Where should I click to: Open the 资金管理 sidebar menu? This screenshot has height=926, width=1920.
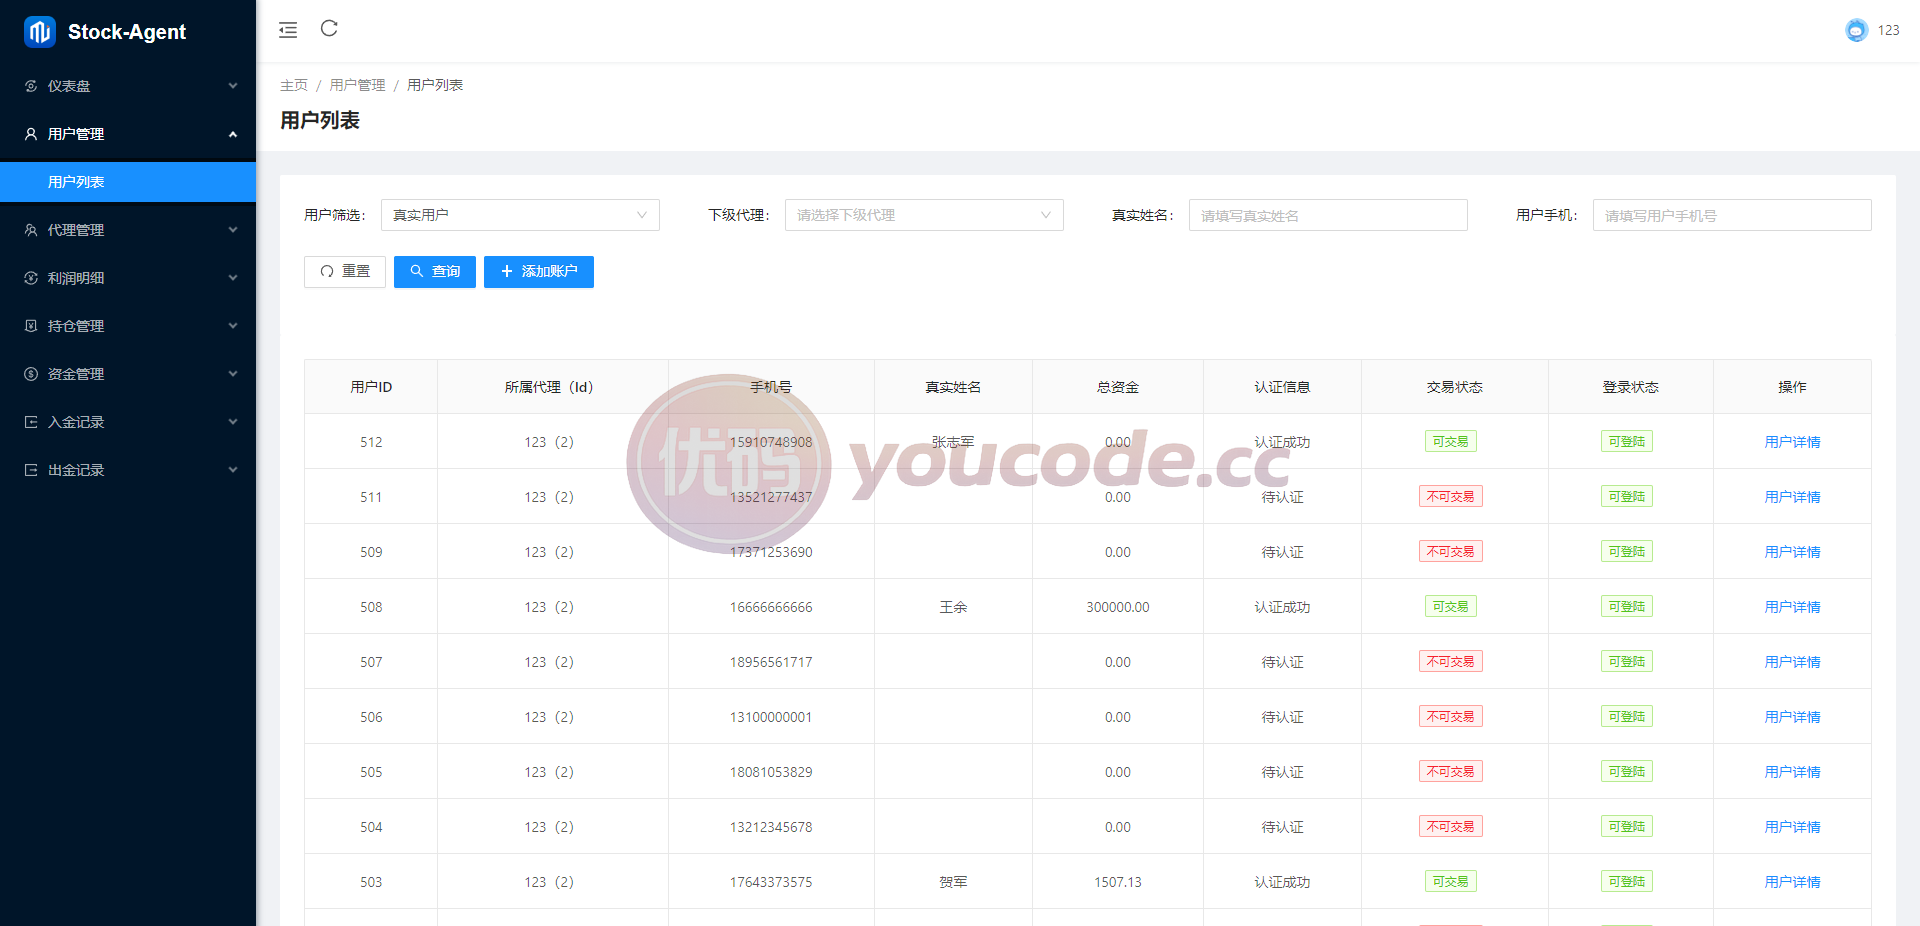click(x=128, y=374)
